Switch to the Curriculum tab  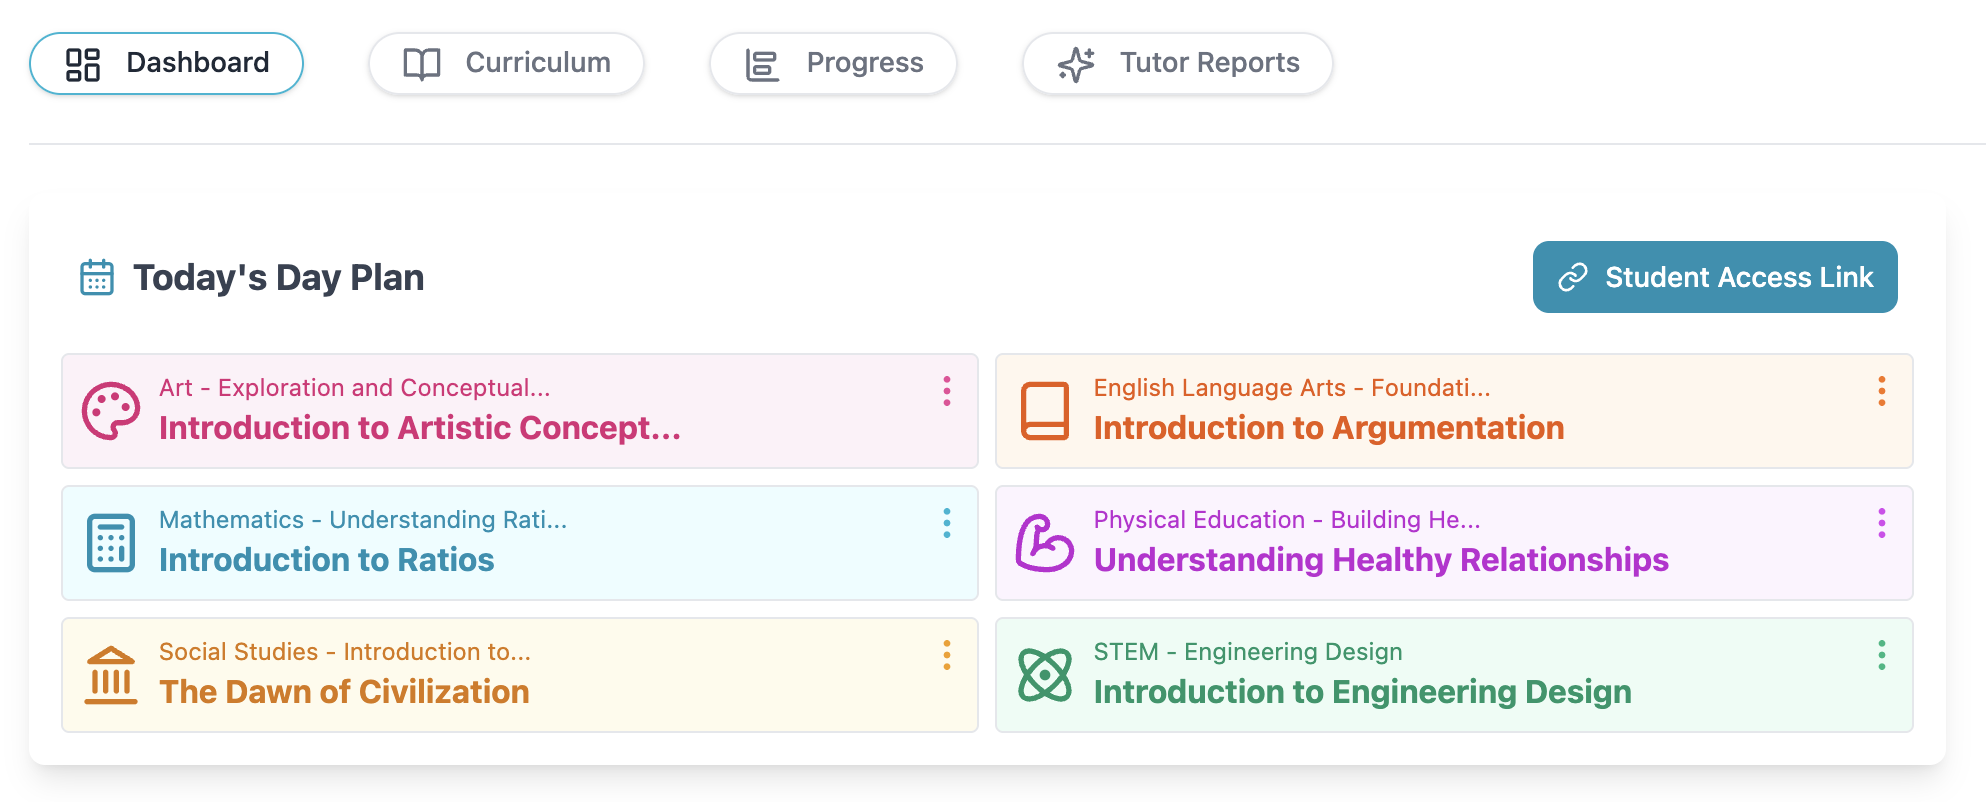click(506, 63)
